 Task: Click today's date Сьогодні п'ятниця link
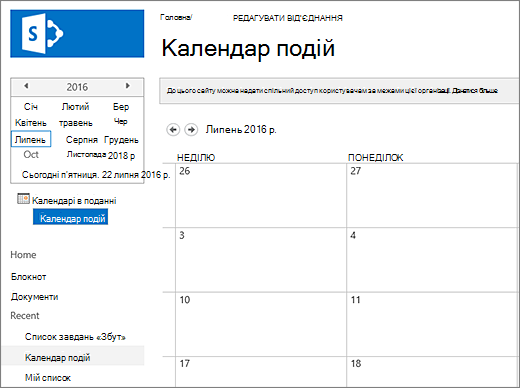tap(96, 174)
